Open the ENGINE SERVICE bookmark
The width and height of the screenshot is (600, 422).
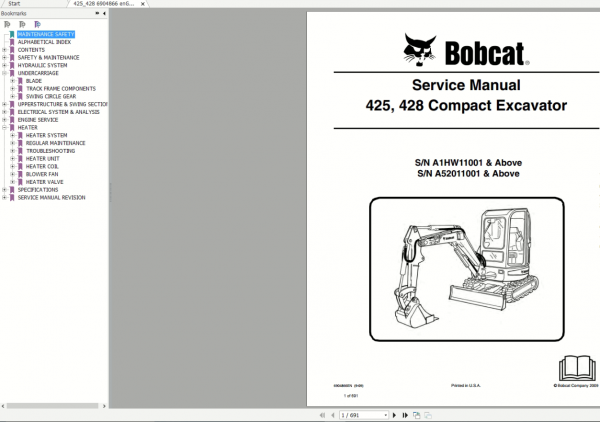tap(38, 120)
